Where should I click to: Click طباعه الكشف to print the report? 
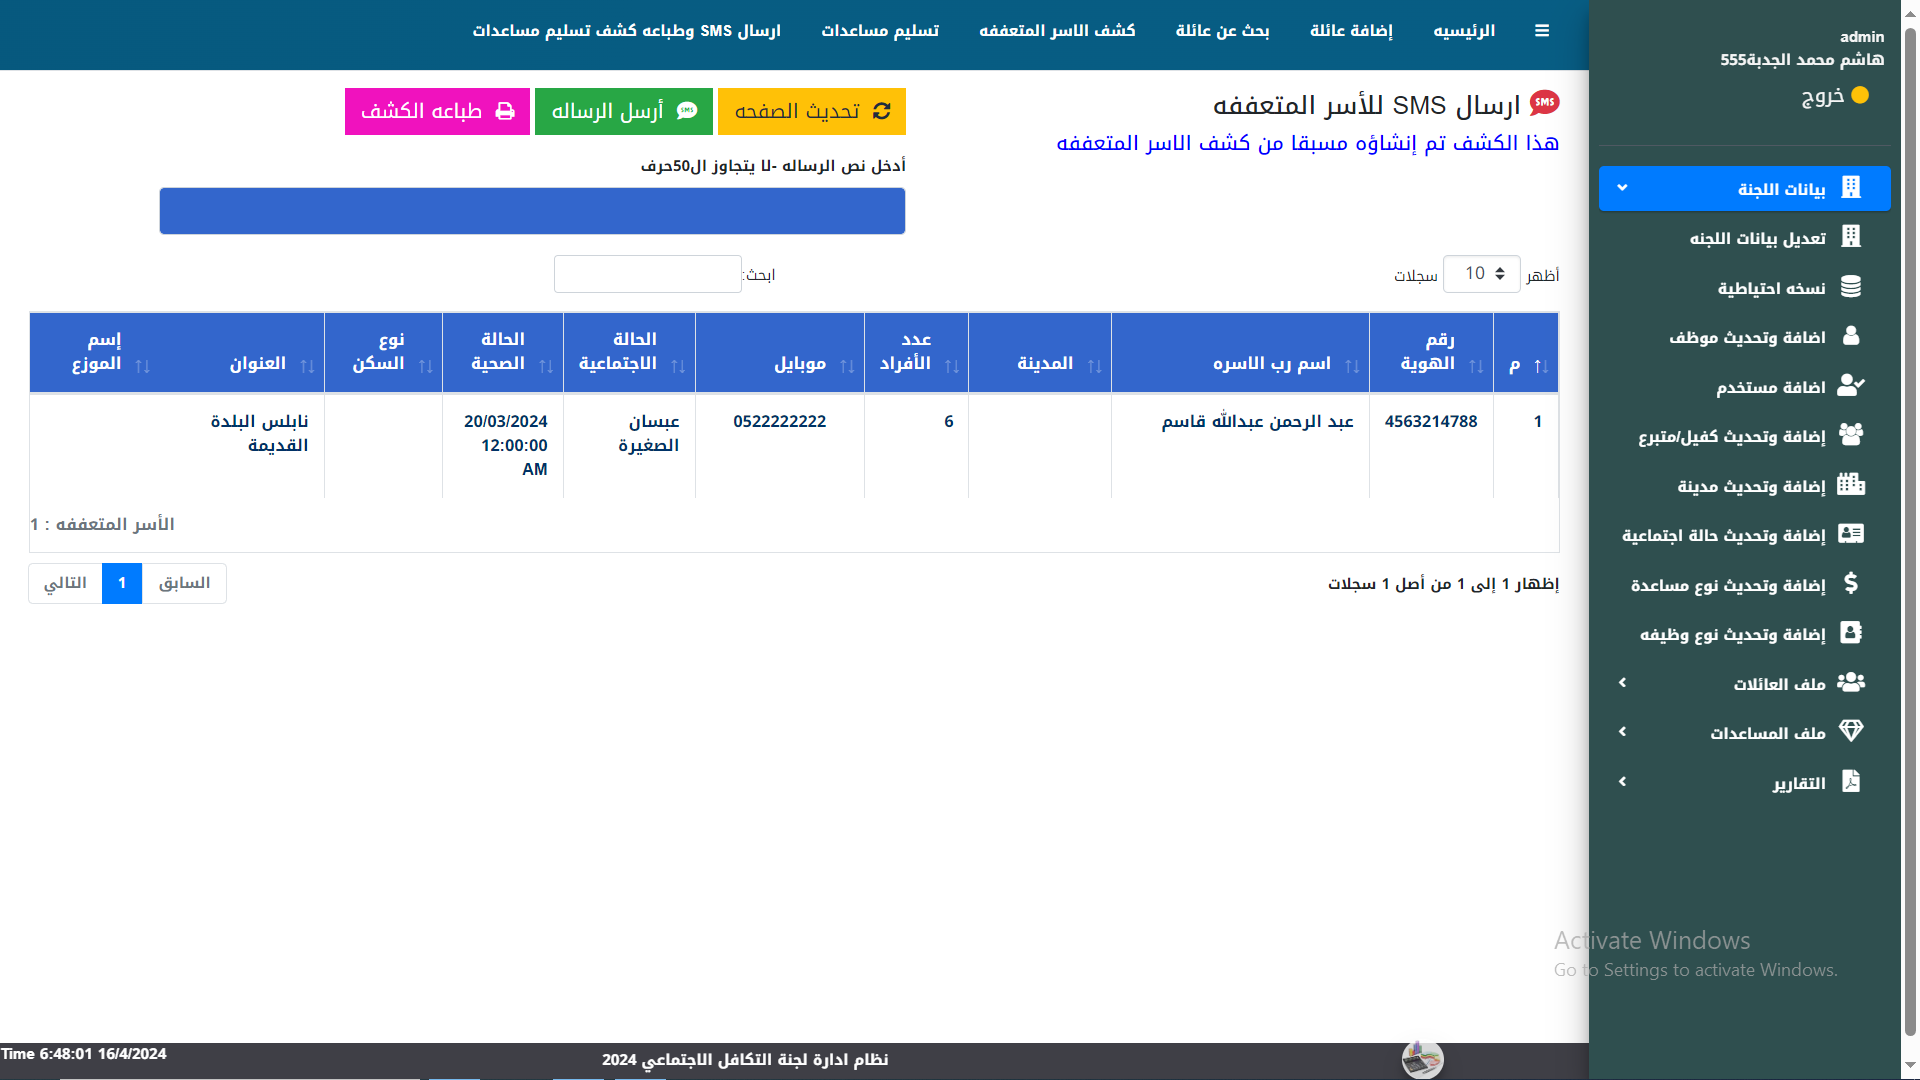[x=437, y=111]
